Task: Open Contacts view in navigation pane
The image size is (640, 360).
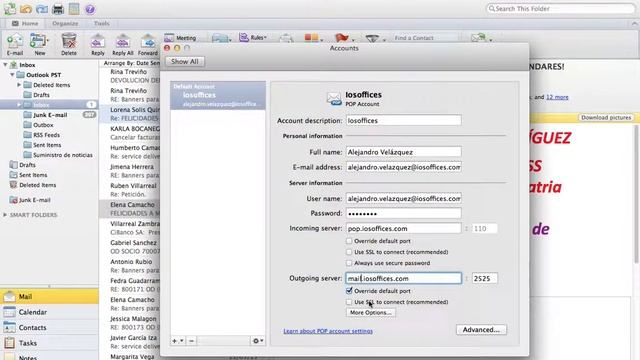Action: coord(49,327)
